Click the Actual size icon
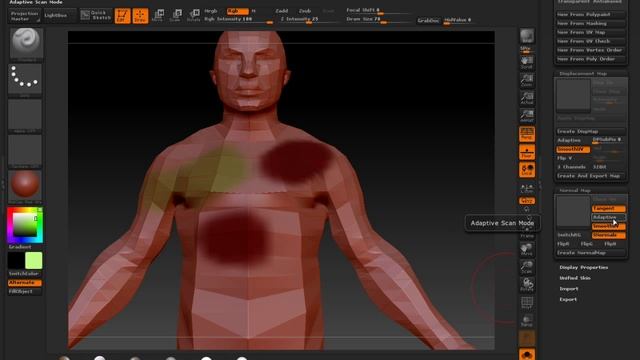The height and width of the screenshot is (360, 640). click(527, 98)
